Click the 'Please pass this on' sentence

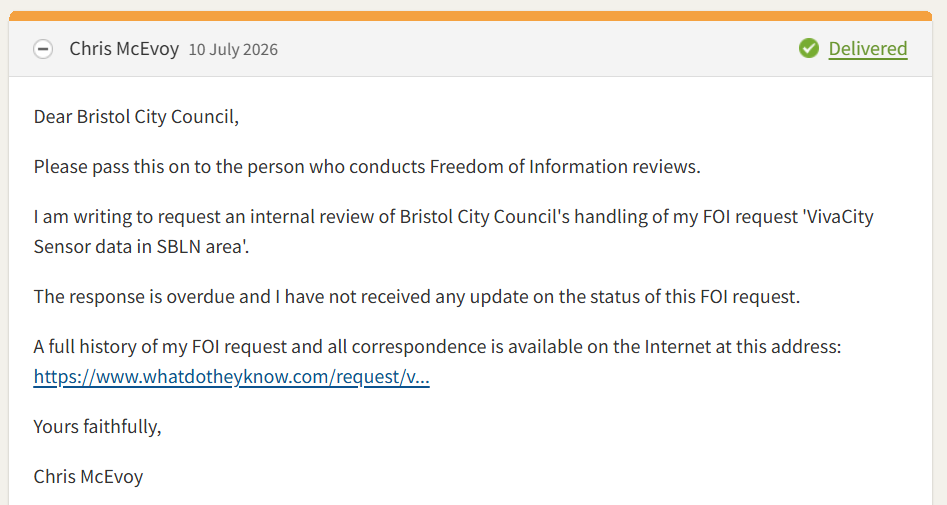tap(367, 167)
